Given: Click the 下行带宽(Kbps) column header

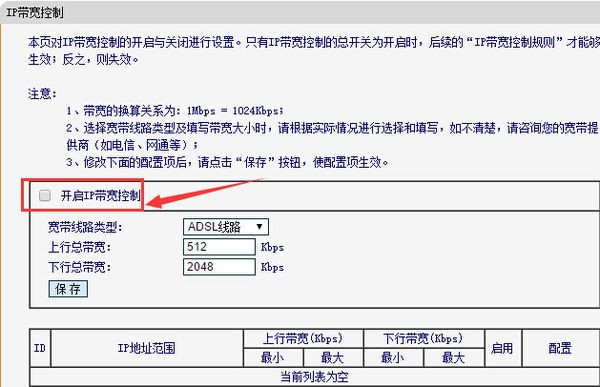Looking at the screenshot, I should [423, 338].
